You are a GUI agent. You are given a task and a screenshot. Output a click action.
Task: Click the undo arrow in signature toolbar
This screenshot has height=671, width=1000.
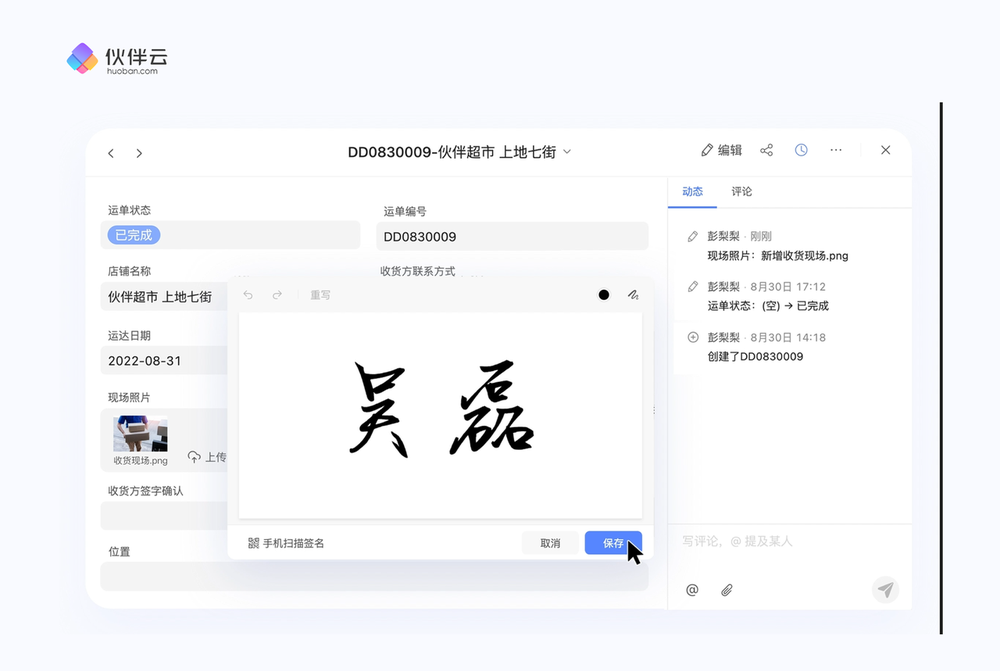click(248, 295)
